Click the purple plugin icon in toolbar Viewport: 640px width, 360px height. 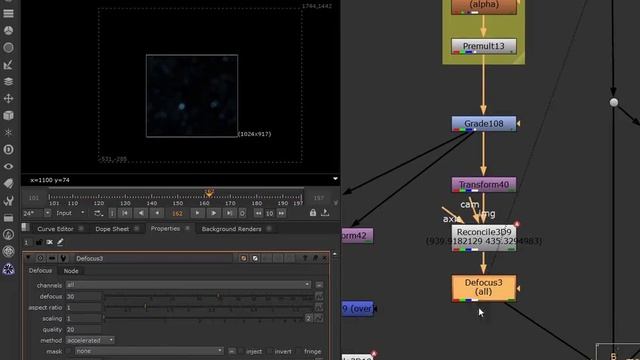(8, 269)
